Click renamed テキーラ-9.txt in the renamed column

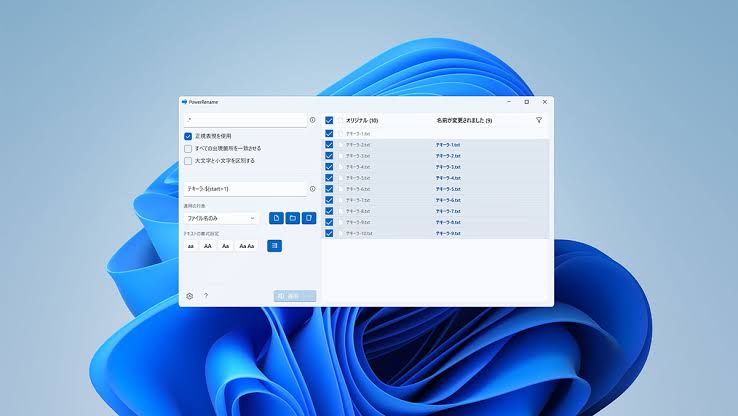[448, 233]
